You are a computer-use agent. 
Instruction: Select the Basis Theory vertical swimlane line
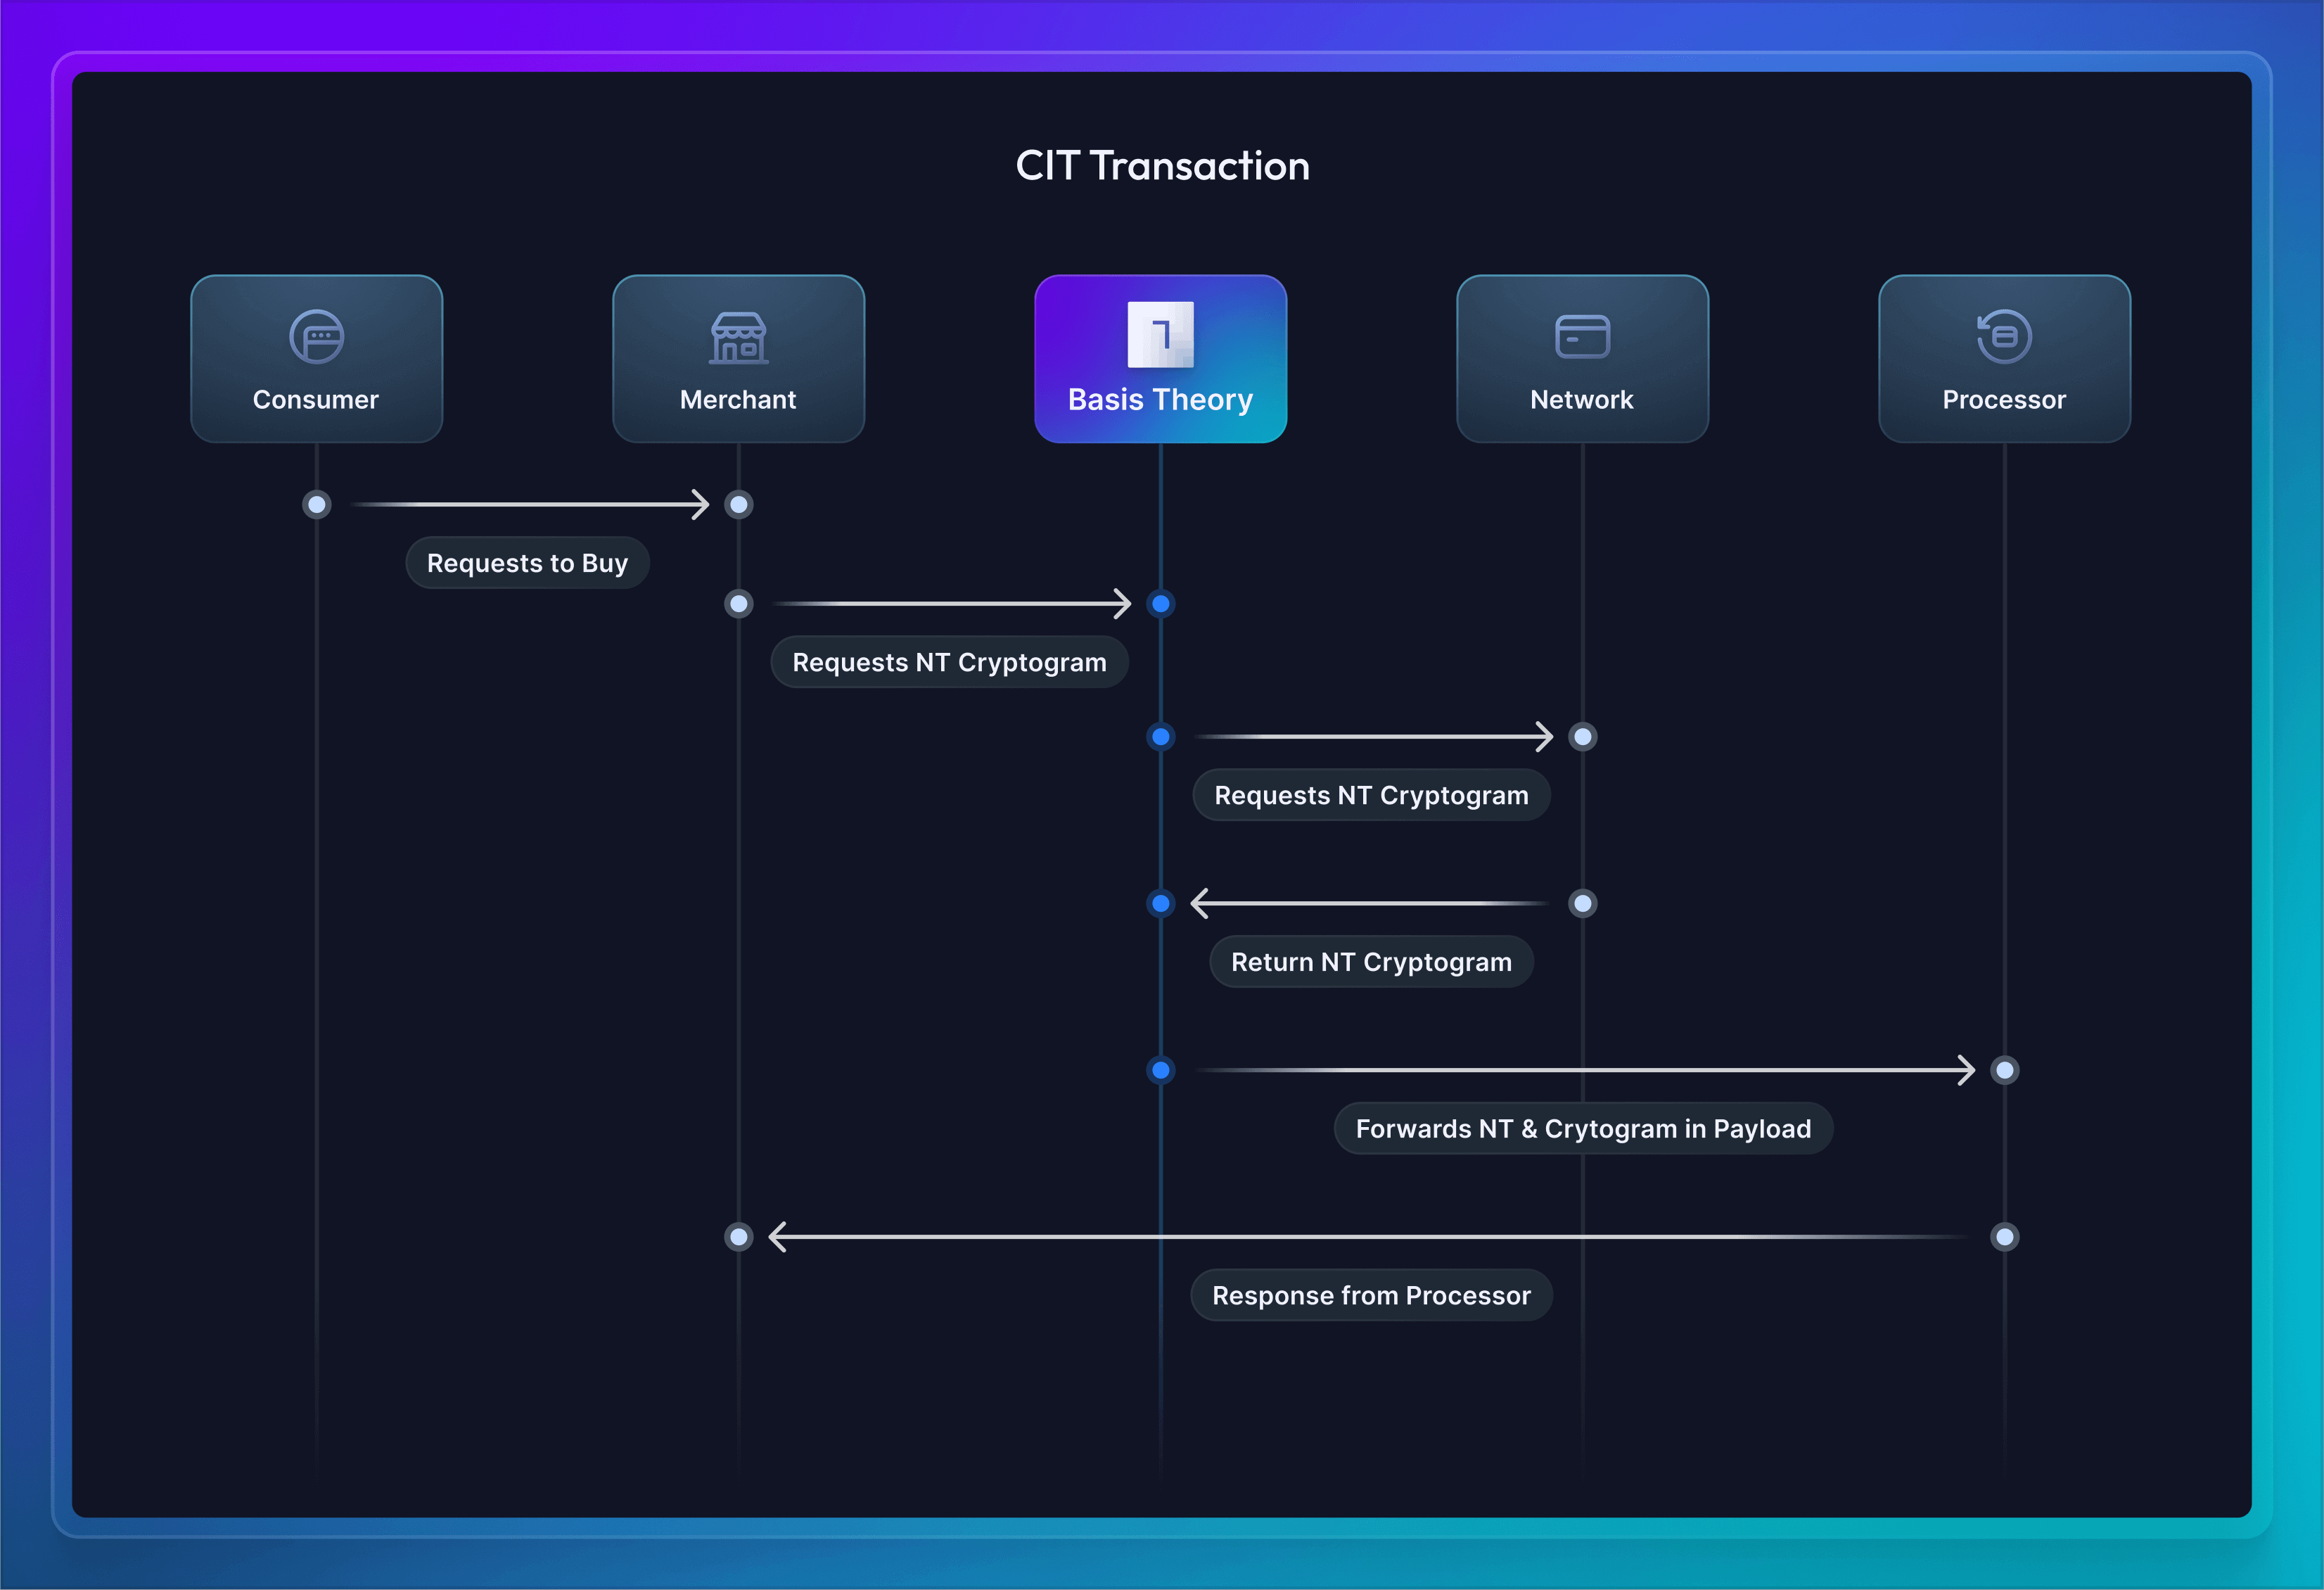coord(1158,884)
